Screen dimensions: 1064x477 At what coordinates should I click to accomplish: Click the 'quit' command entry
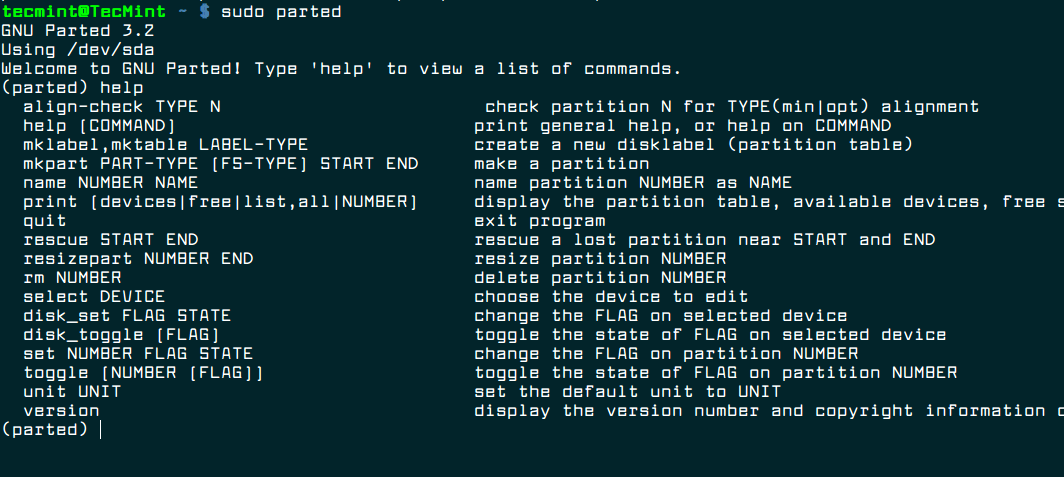pyautogui.click(x=45, y=221)
